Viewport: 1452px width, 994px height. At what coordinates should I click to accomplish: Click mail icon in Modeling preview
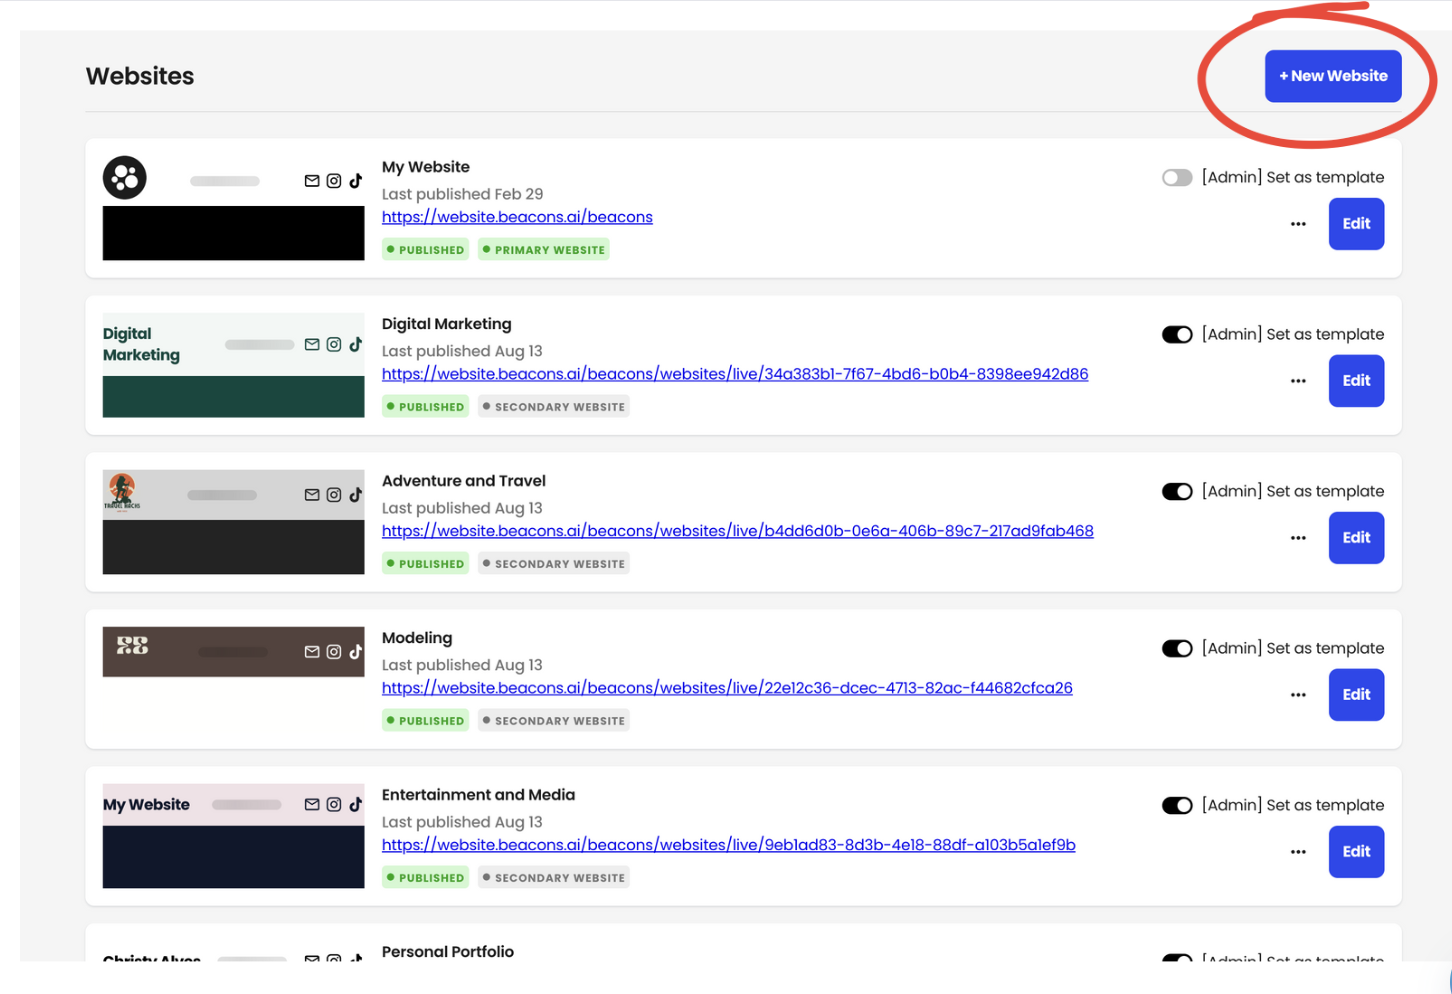coord(312,652)
